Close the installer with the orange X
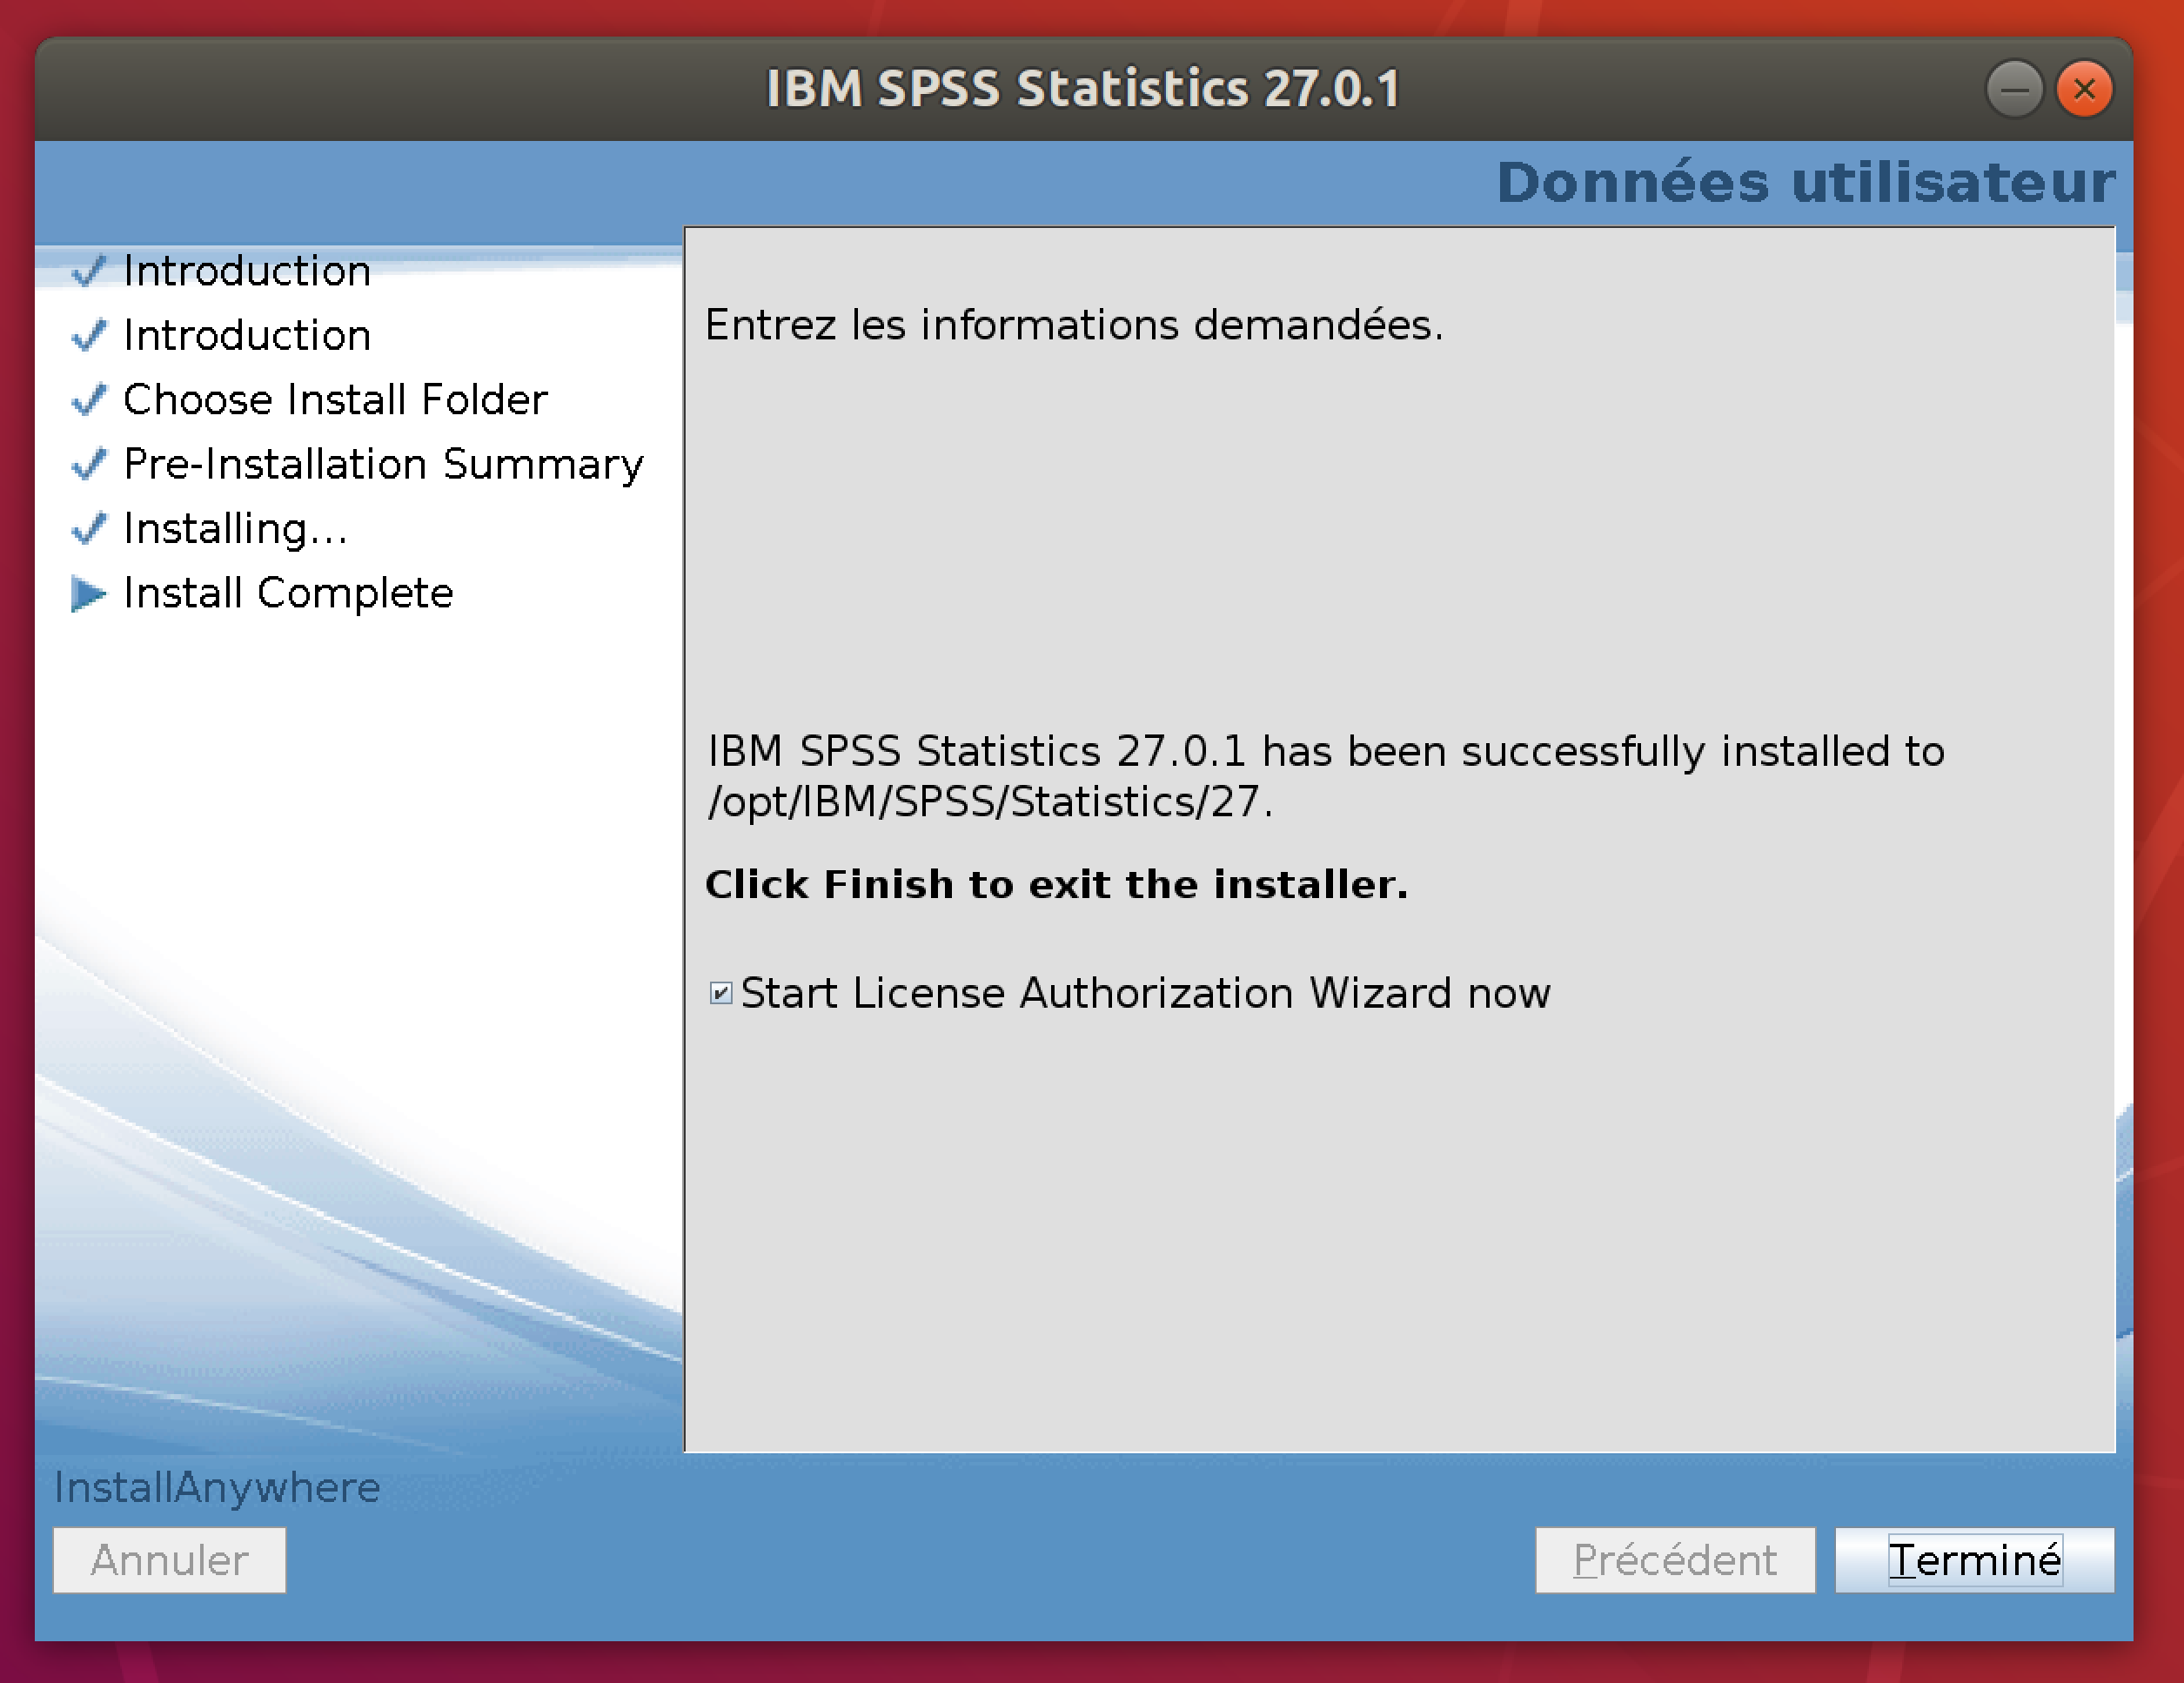 point(2084,89)
